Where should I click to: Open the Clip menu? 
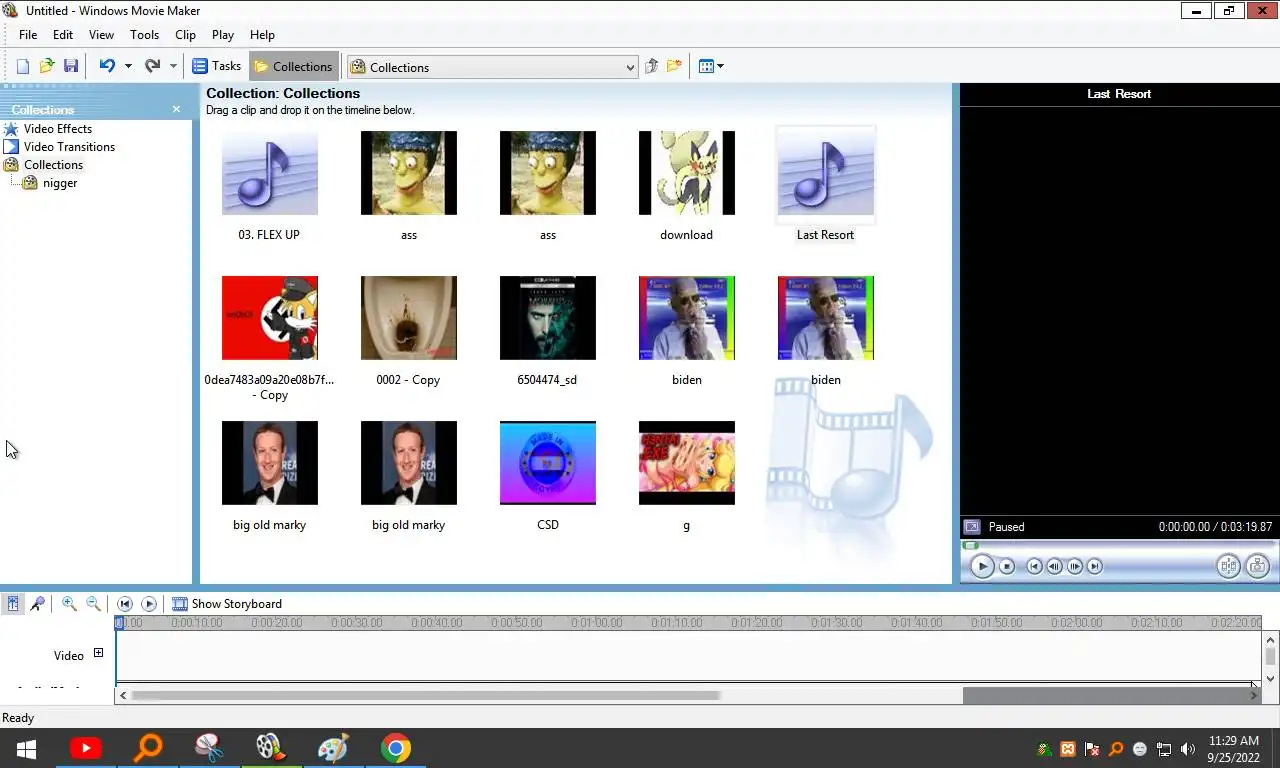pos(186,34)
